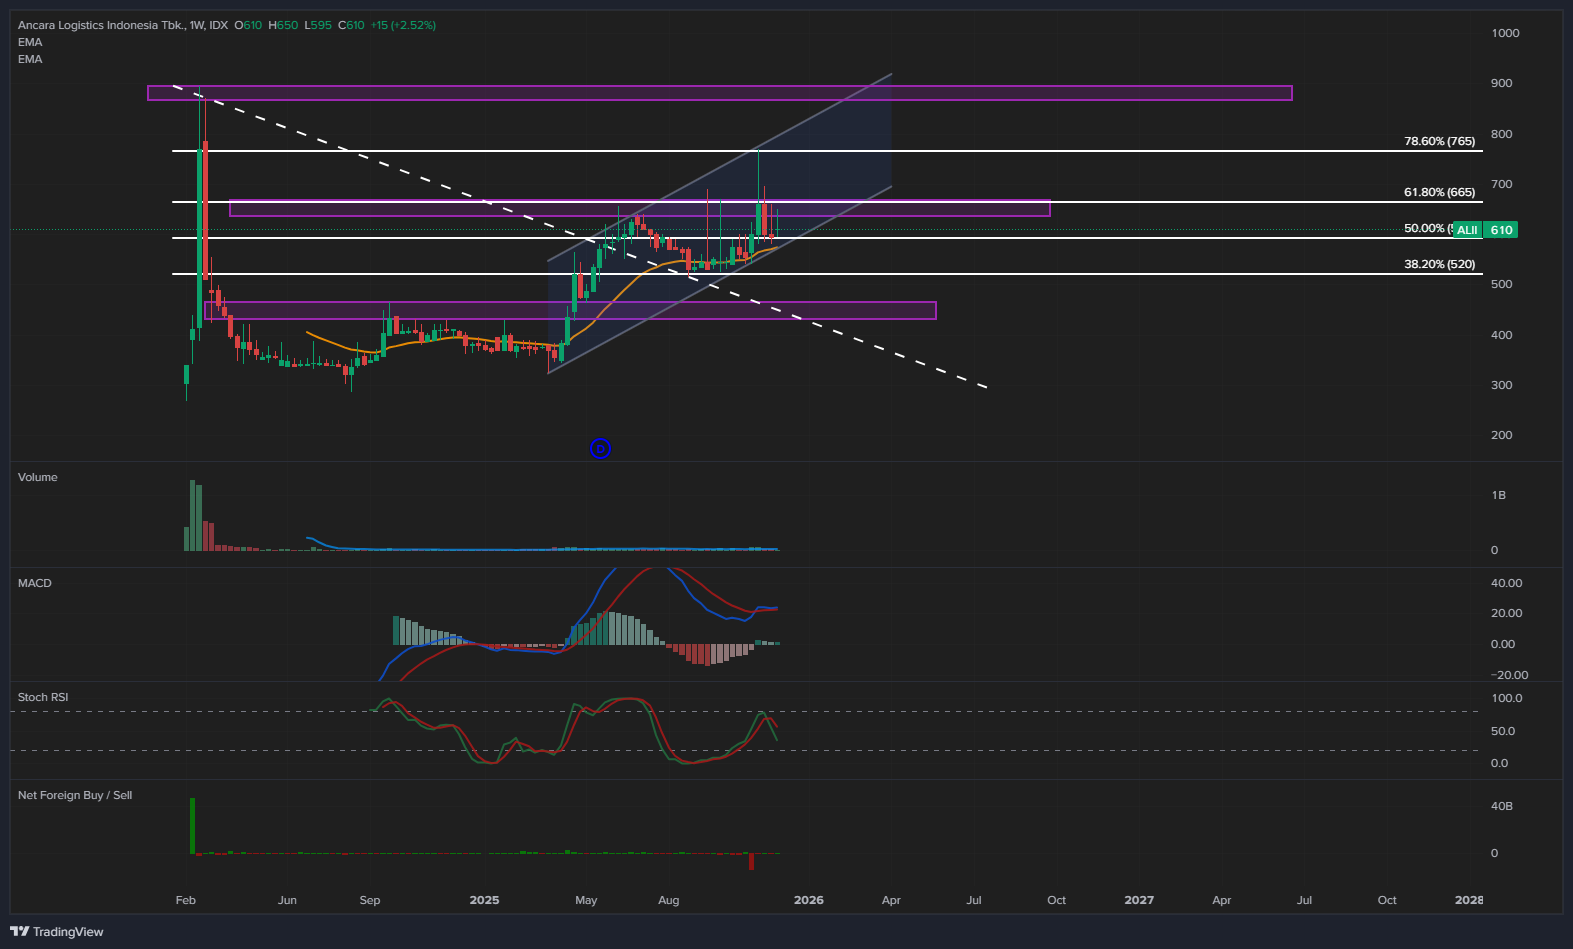Click the Jun label on time axis
The width and height of the screenshot is (1573, 949).
point(287,900)
